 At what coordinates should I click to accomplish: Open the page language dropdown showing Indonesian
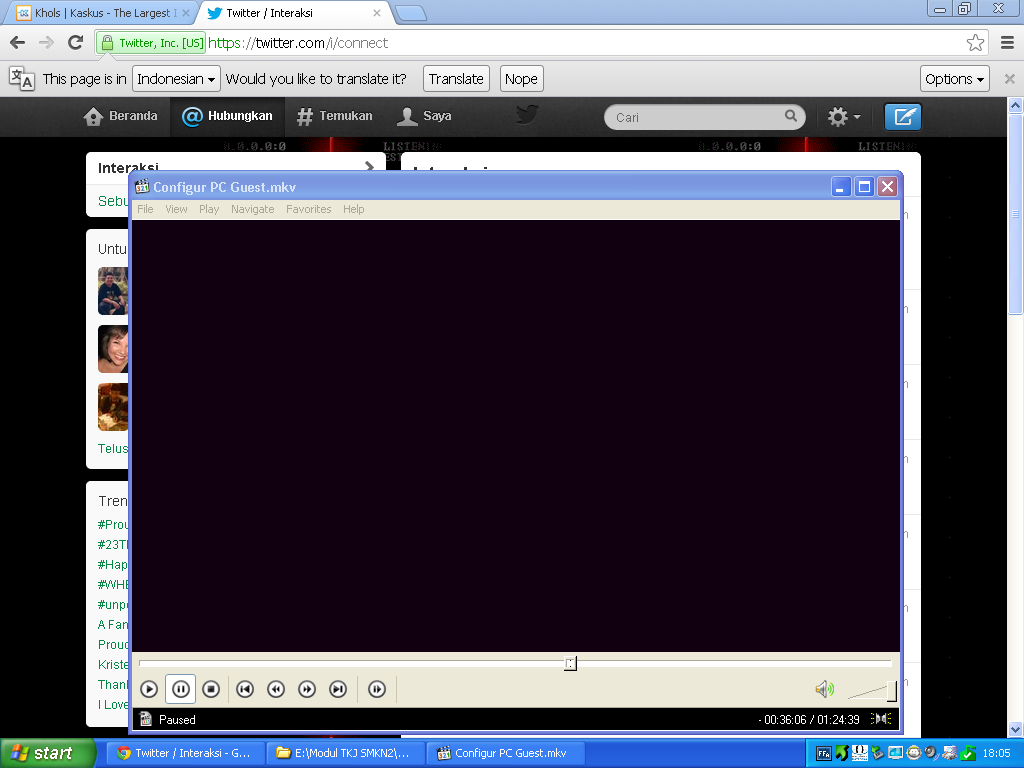pos(177,79)
